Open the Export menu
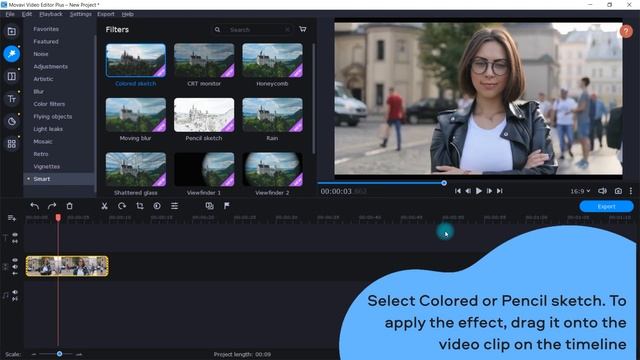The image size is (640, 360). point(106,14)
